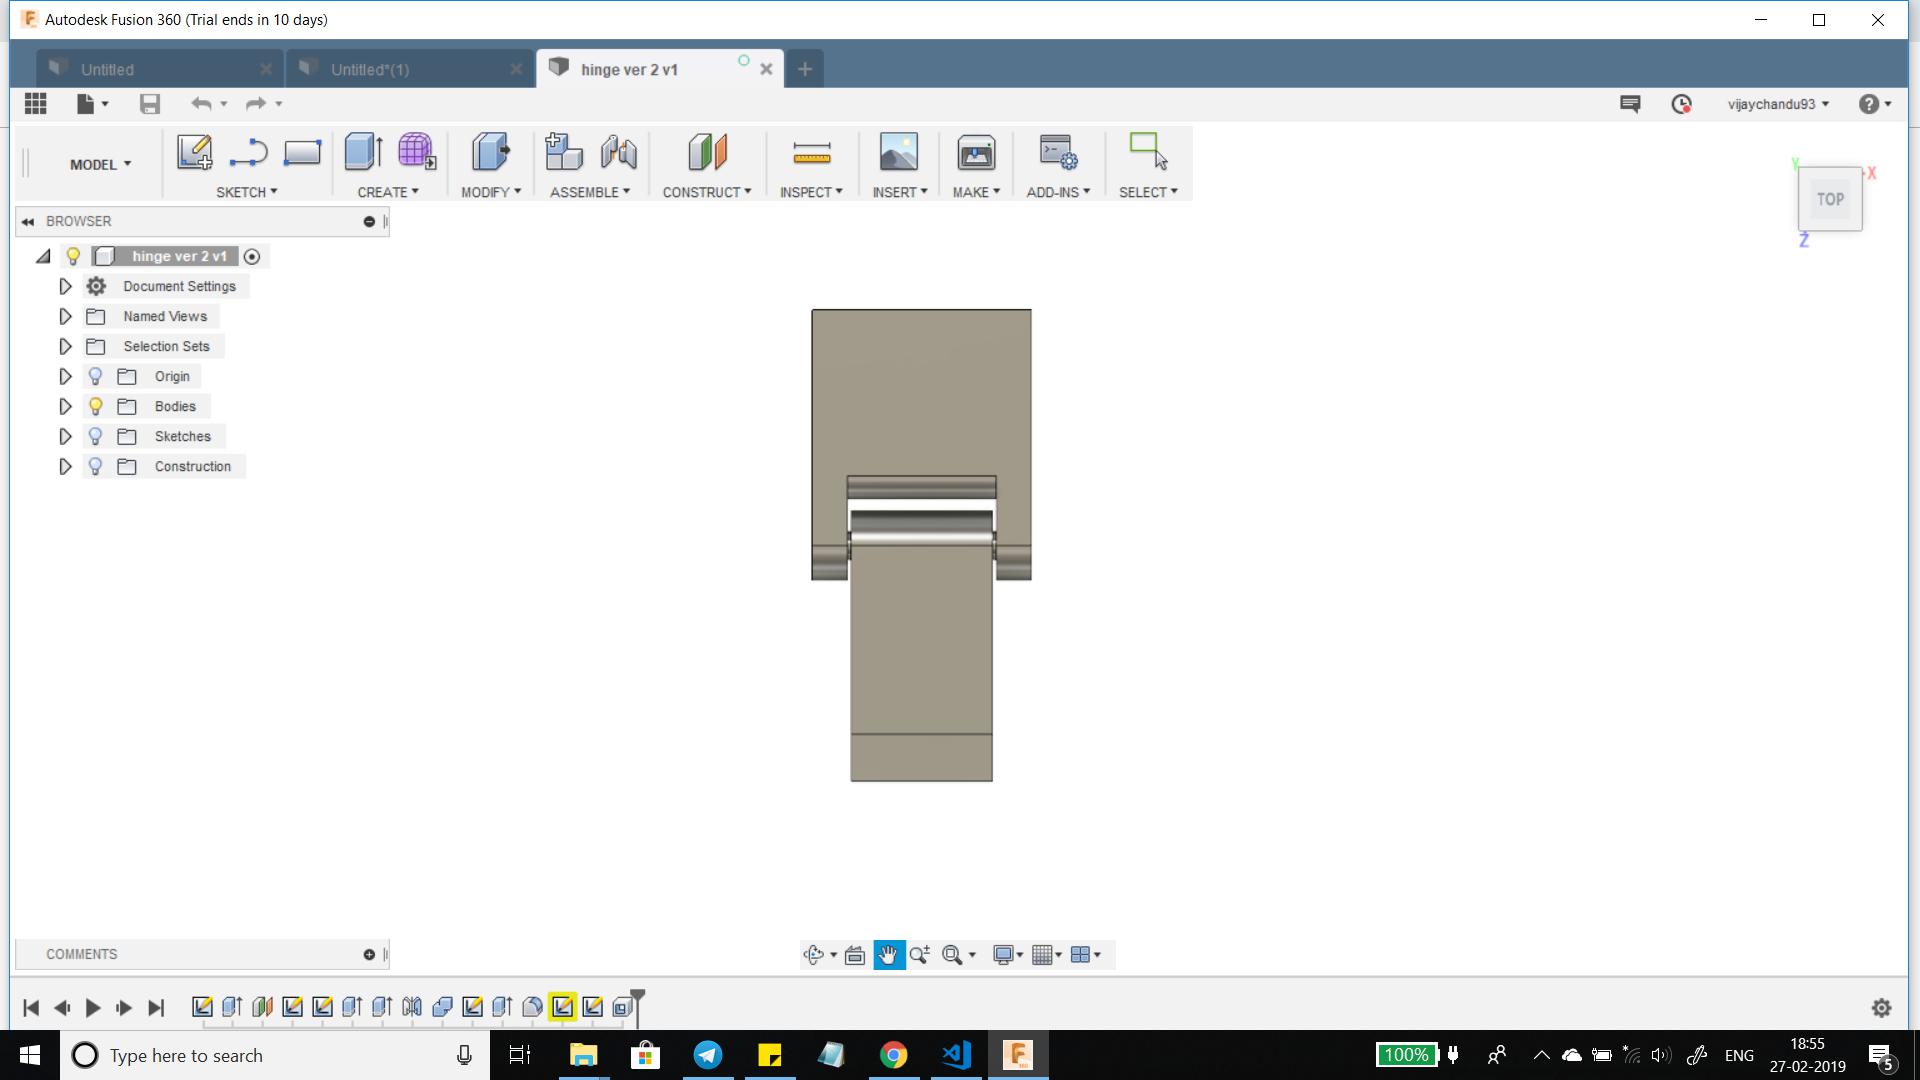Expand the Construction folder tree node
This screenshot has width=1920, height=1080.
pyautogui.click(x=65, y=466)
